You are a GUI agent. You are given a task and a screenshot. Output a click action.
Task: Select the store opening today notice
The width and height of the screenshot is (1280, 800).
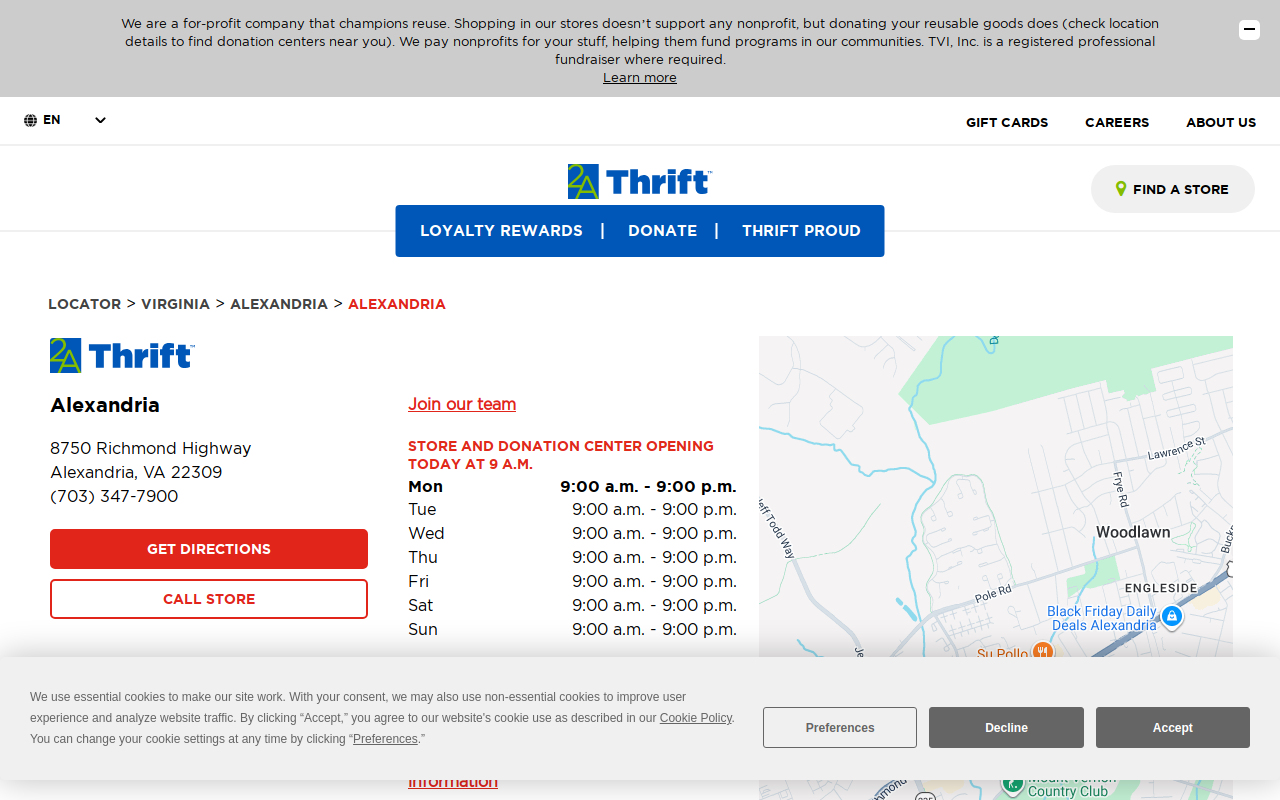click(561, 455)
